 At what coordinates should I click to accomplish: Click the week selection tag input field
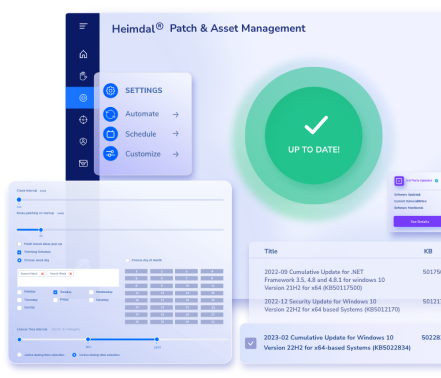pos(68,278)
